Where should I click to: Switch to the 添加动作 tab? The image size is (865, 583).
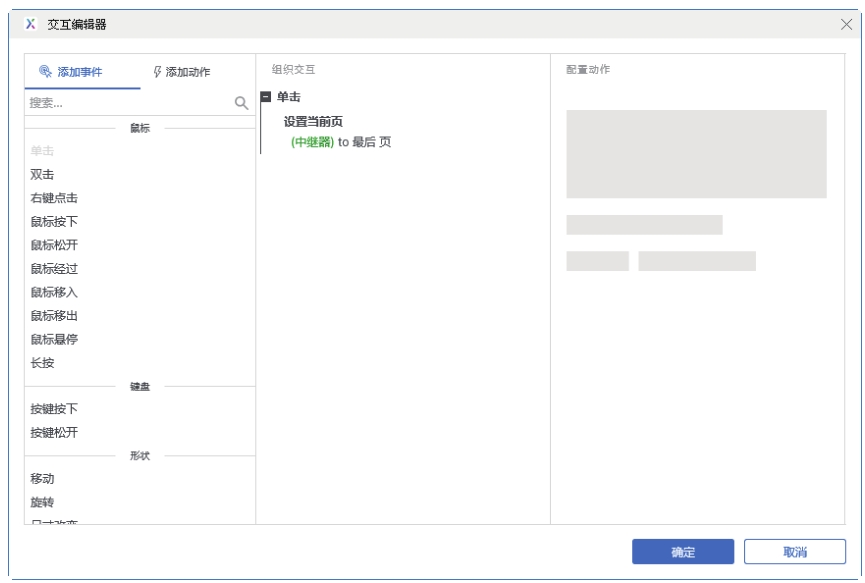pos(181,72)
